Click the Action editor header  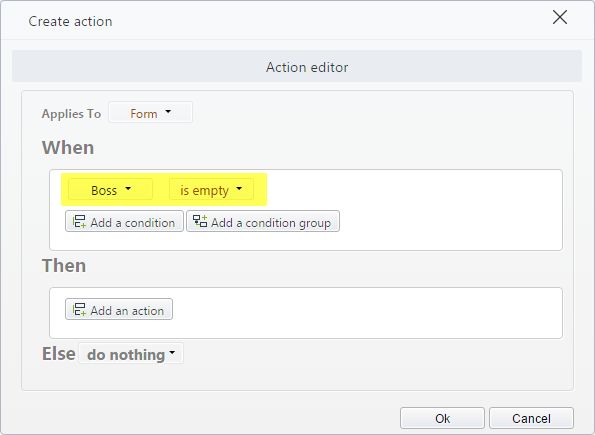coord(297,66)
